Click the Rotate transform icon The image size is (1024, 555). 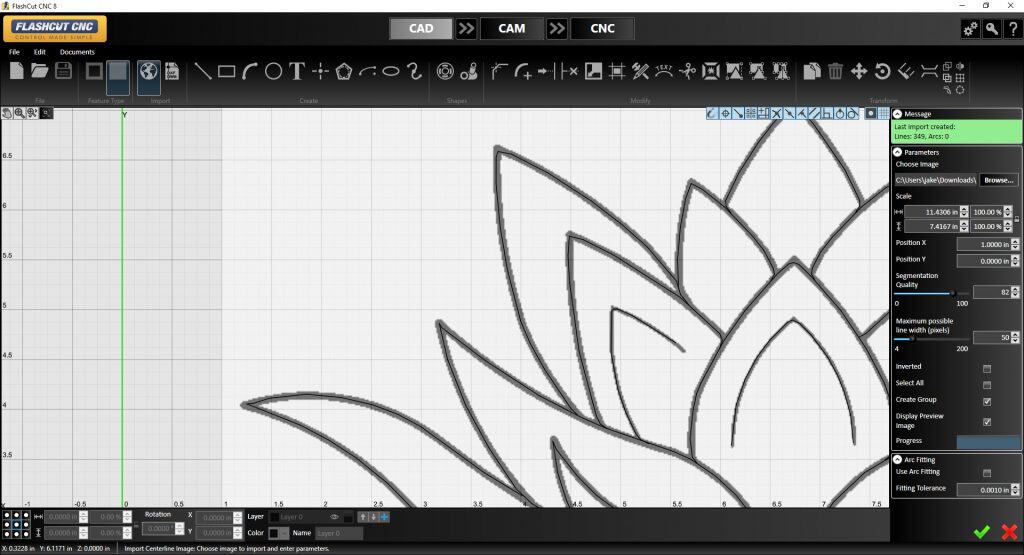pos(882,71)
